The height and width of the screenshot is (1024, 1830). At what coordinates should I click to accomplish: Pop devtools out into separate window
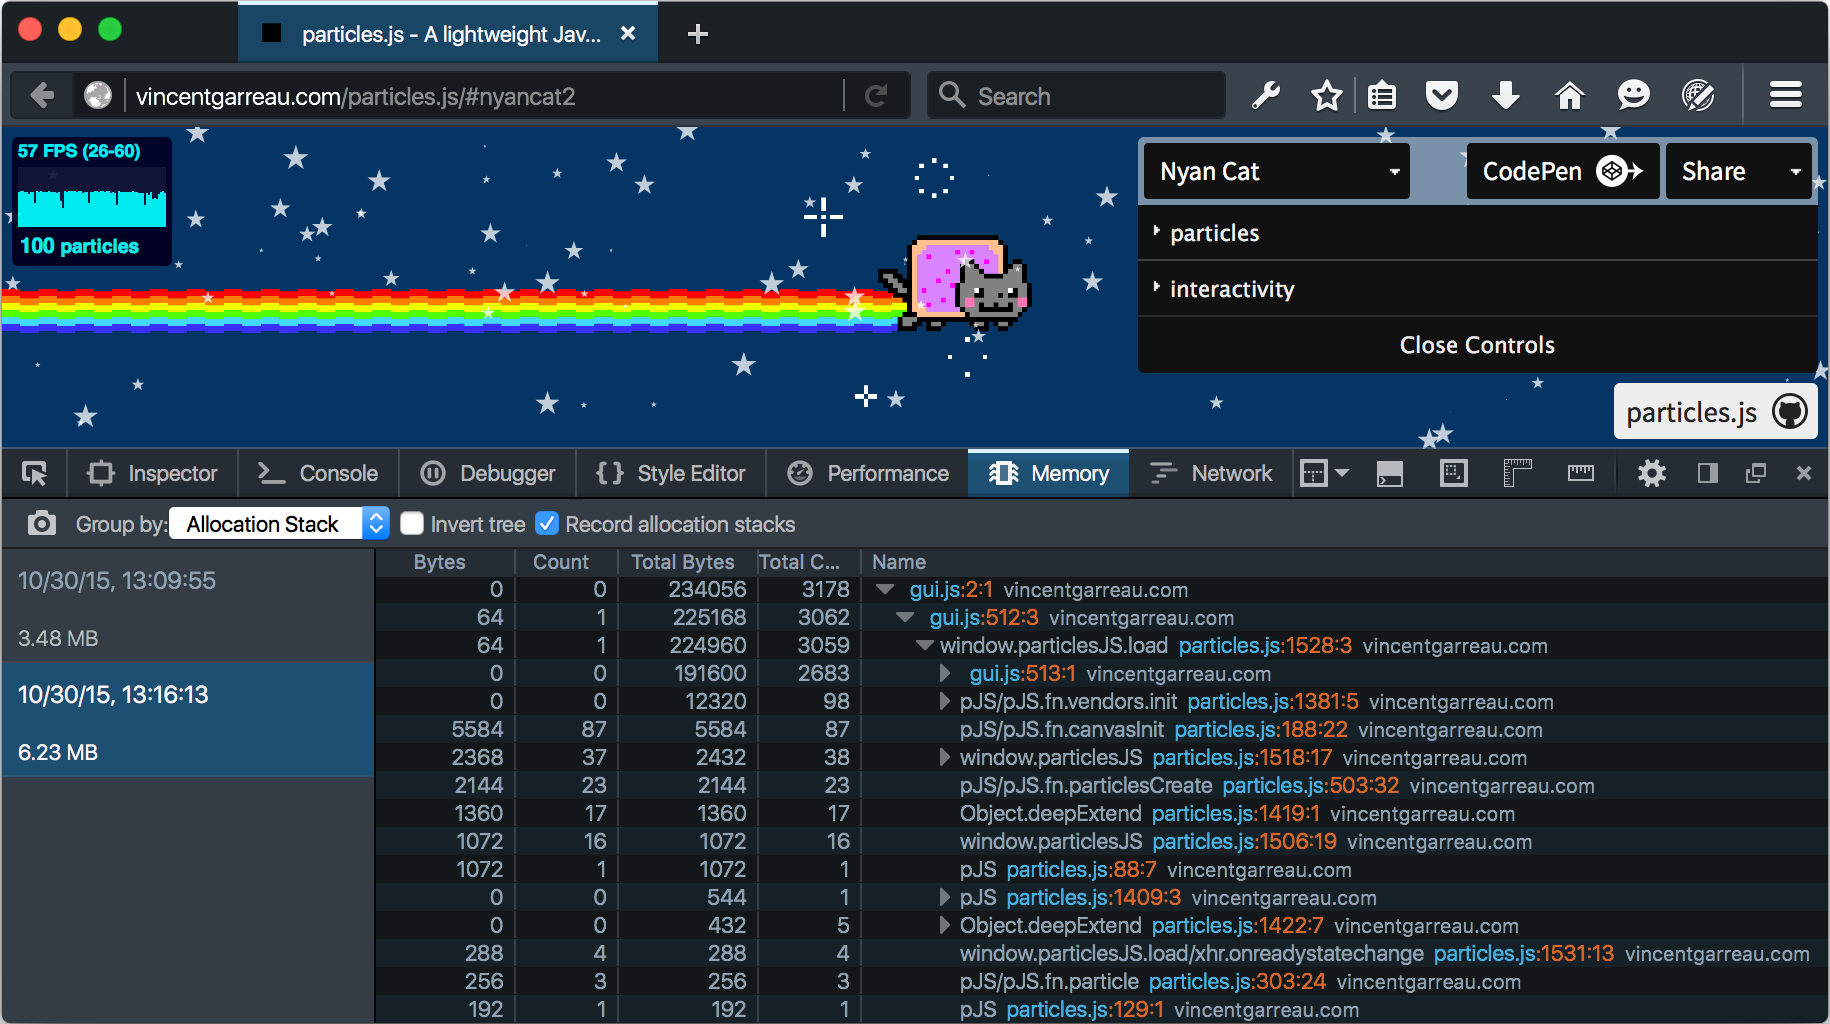coord(1756,473)
